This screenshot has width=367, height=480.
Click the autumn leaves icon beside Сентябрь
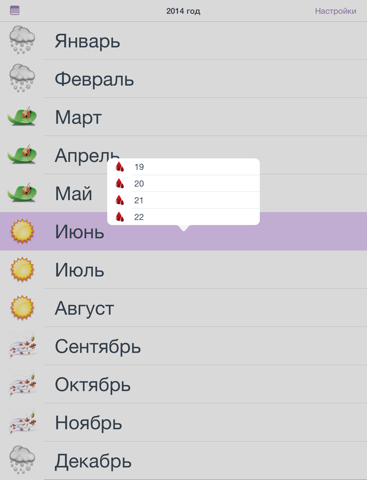coord(22,345)
